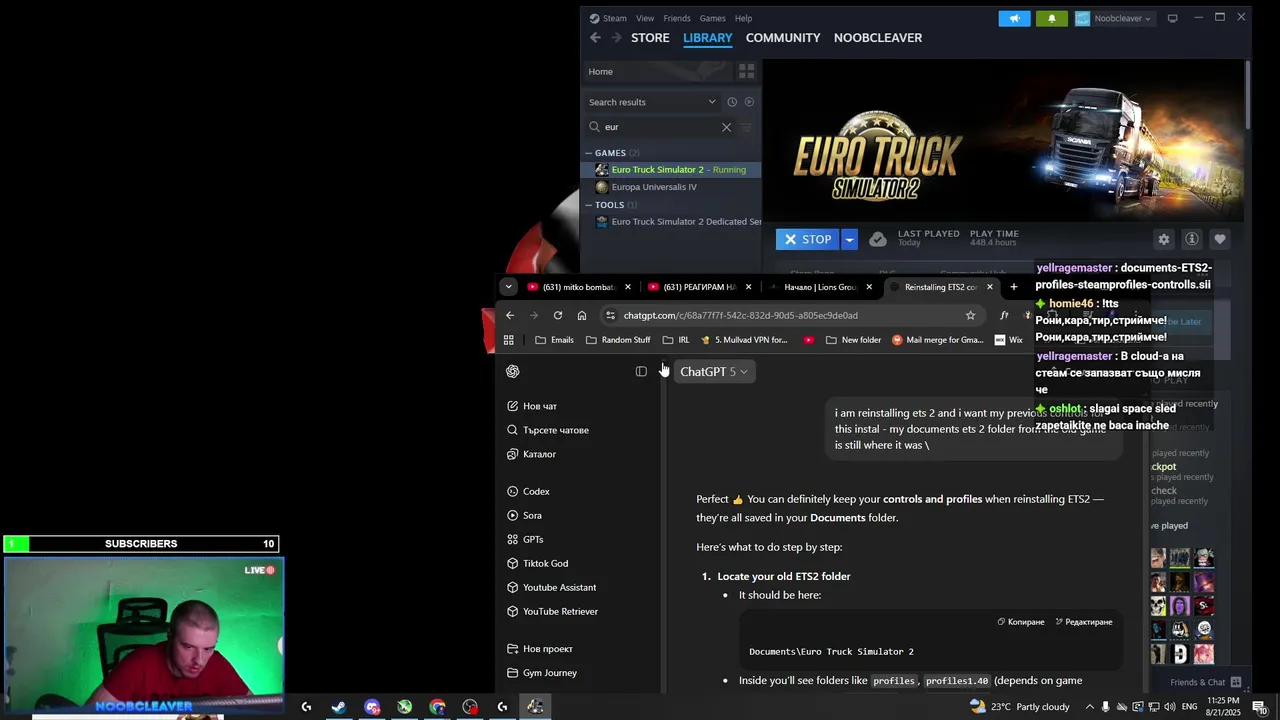
Task: Click recent activity clock icon in Steam library
Action: tap(732, 102)
